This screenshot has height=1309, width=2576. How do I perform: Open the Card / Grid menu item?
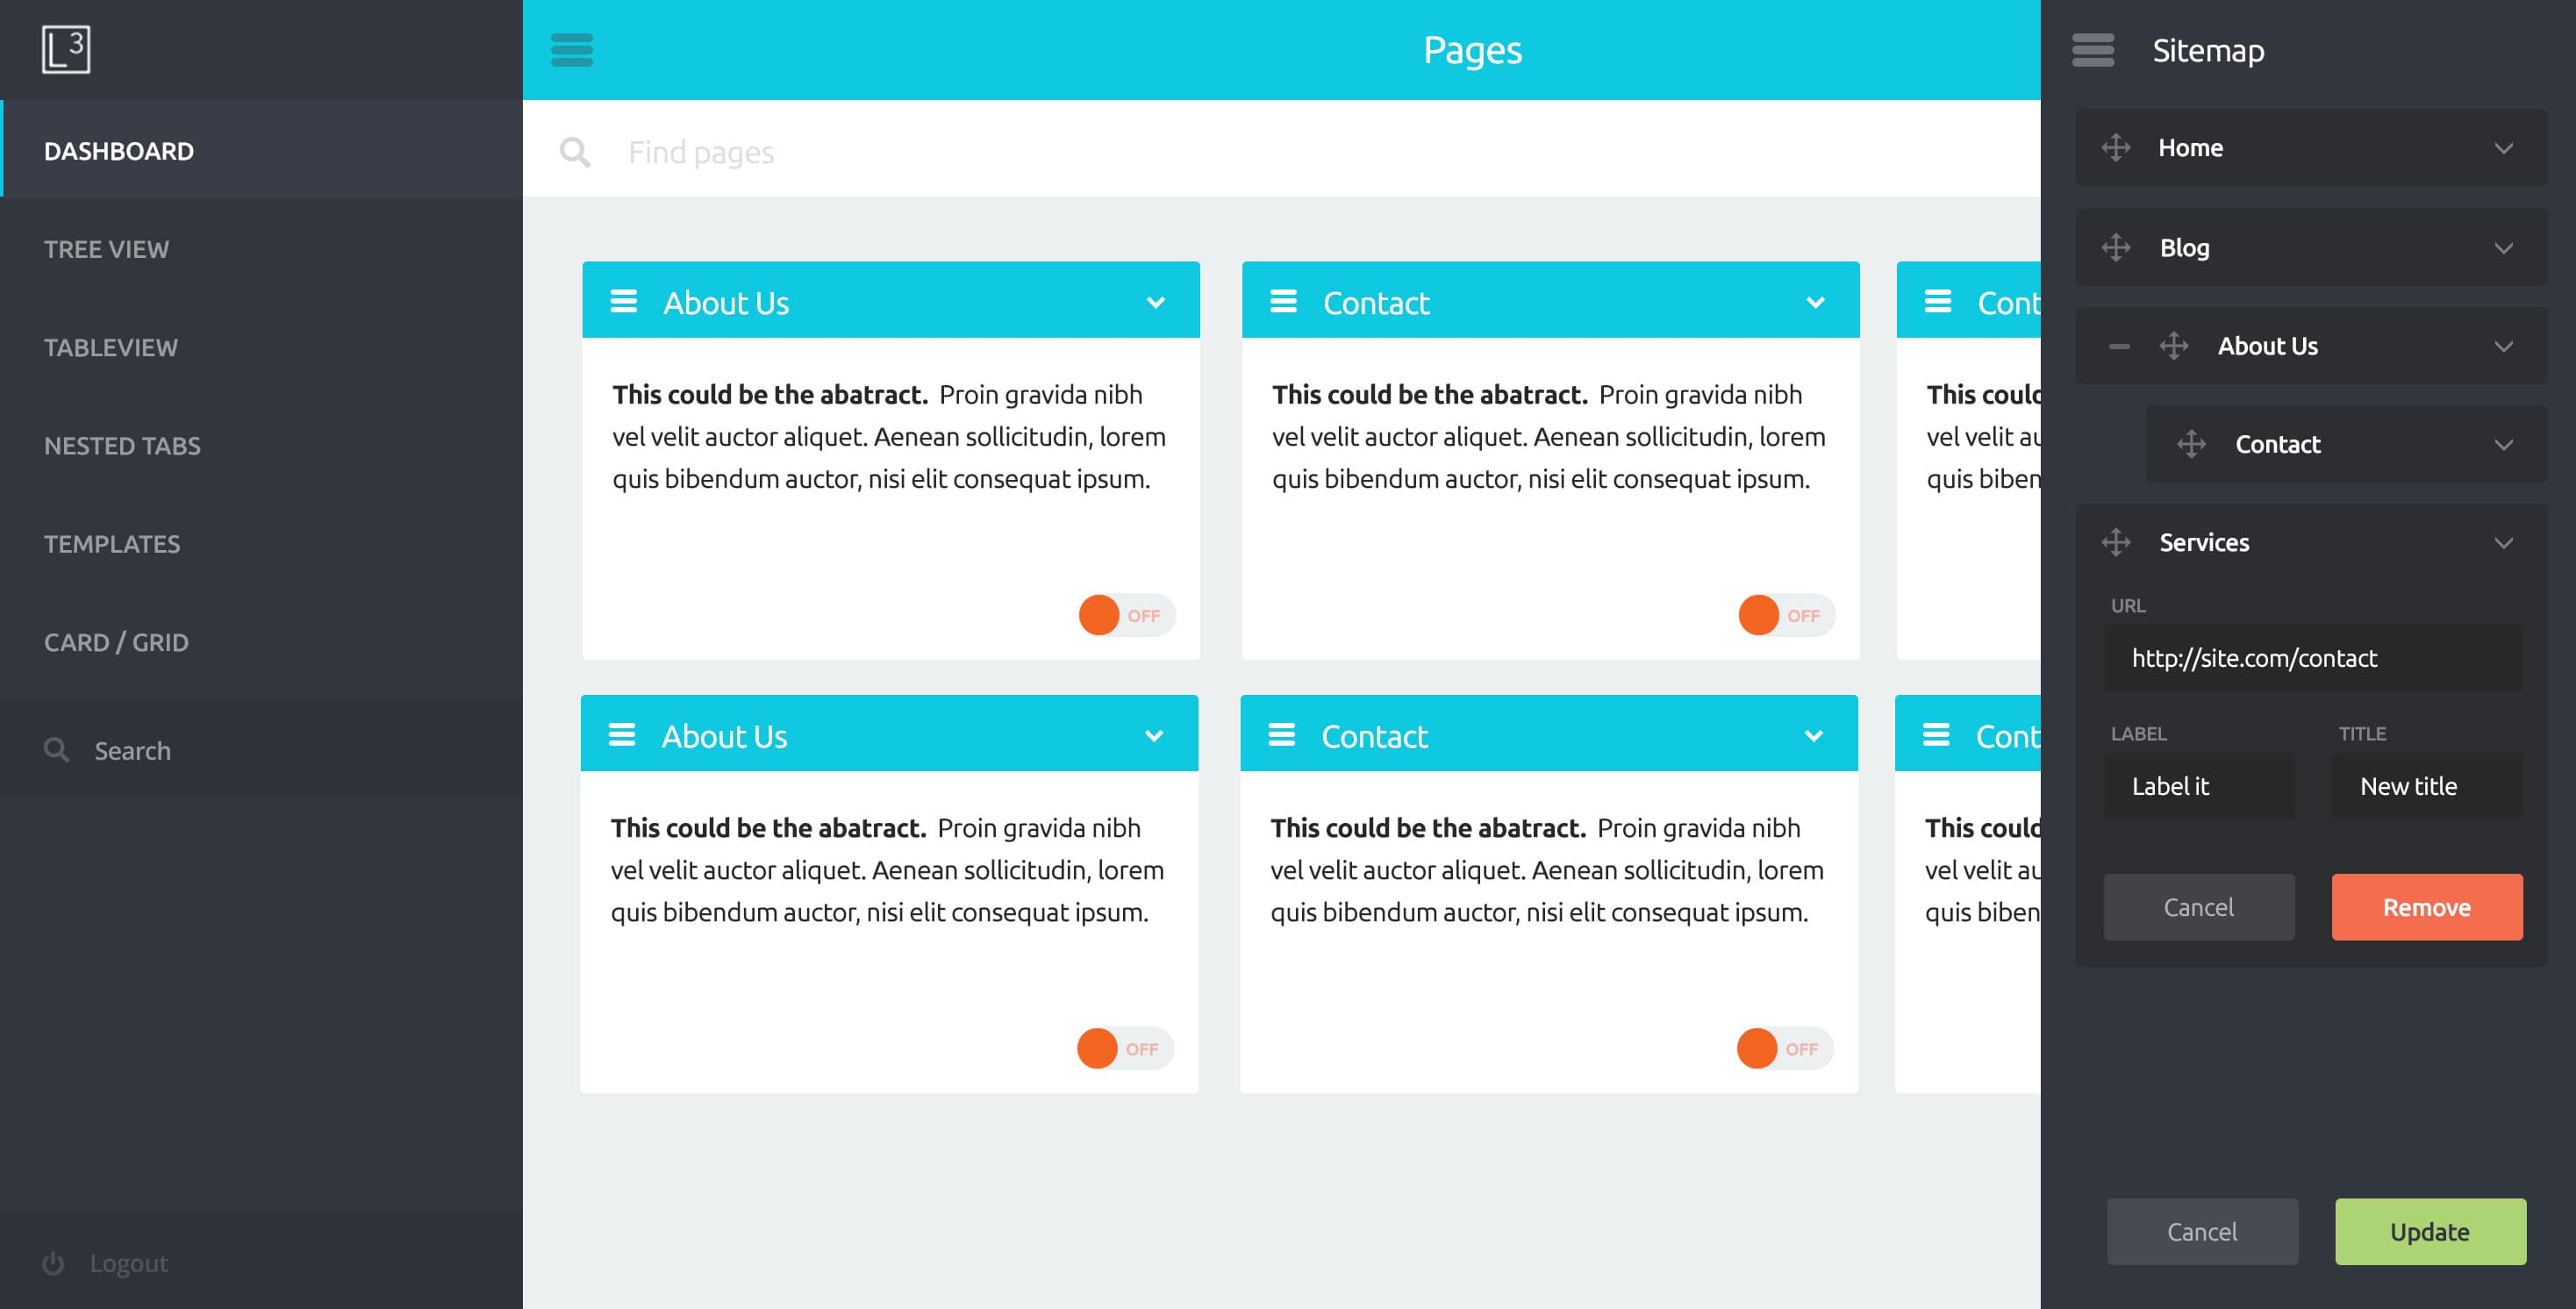point(262,641)
